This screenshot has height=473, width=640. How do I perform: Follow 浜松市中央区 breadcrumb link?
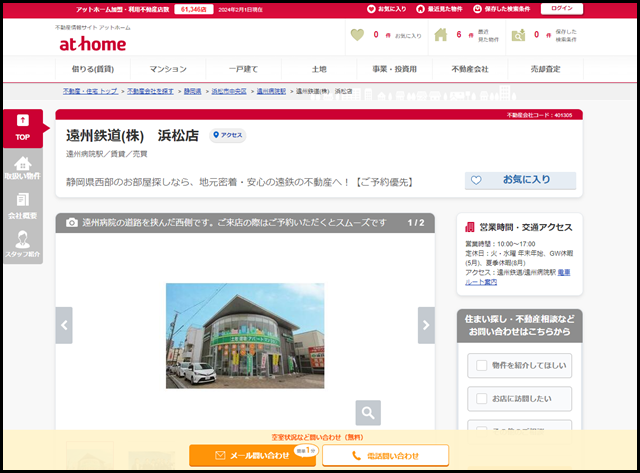229,91
